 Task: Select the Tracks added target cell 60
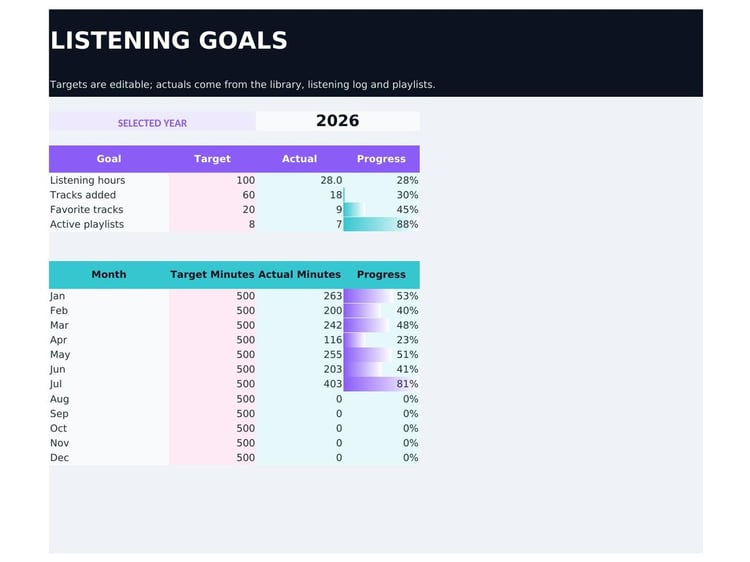click(212, 195)
